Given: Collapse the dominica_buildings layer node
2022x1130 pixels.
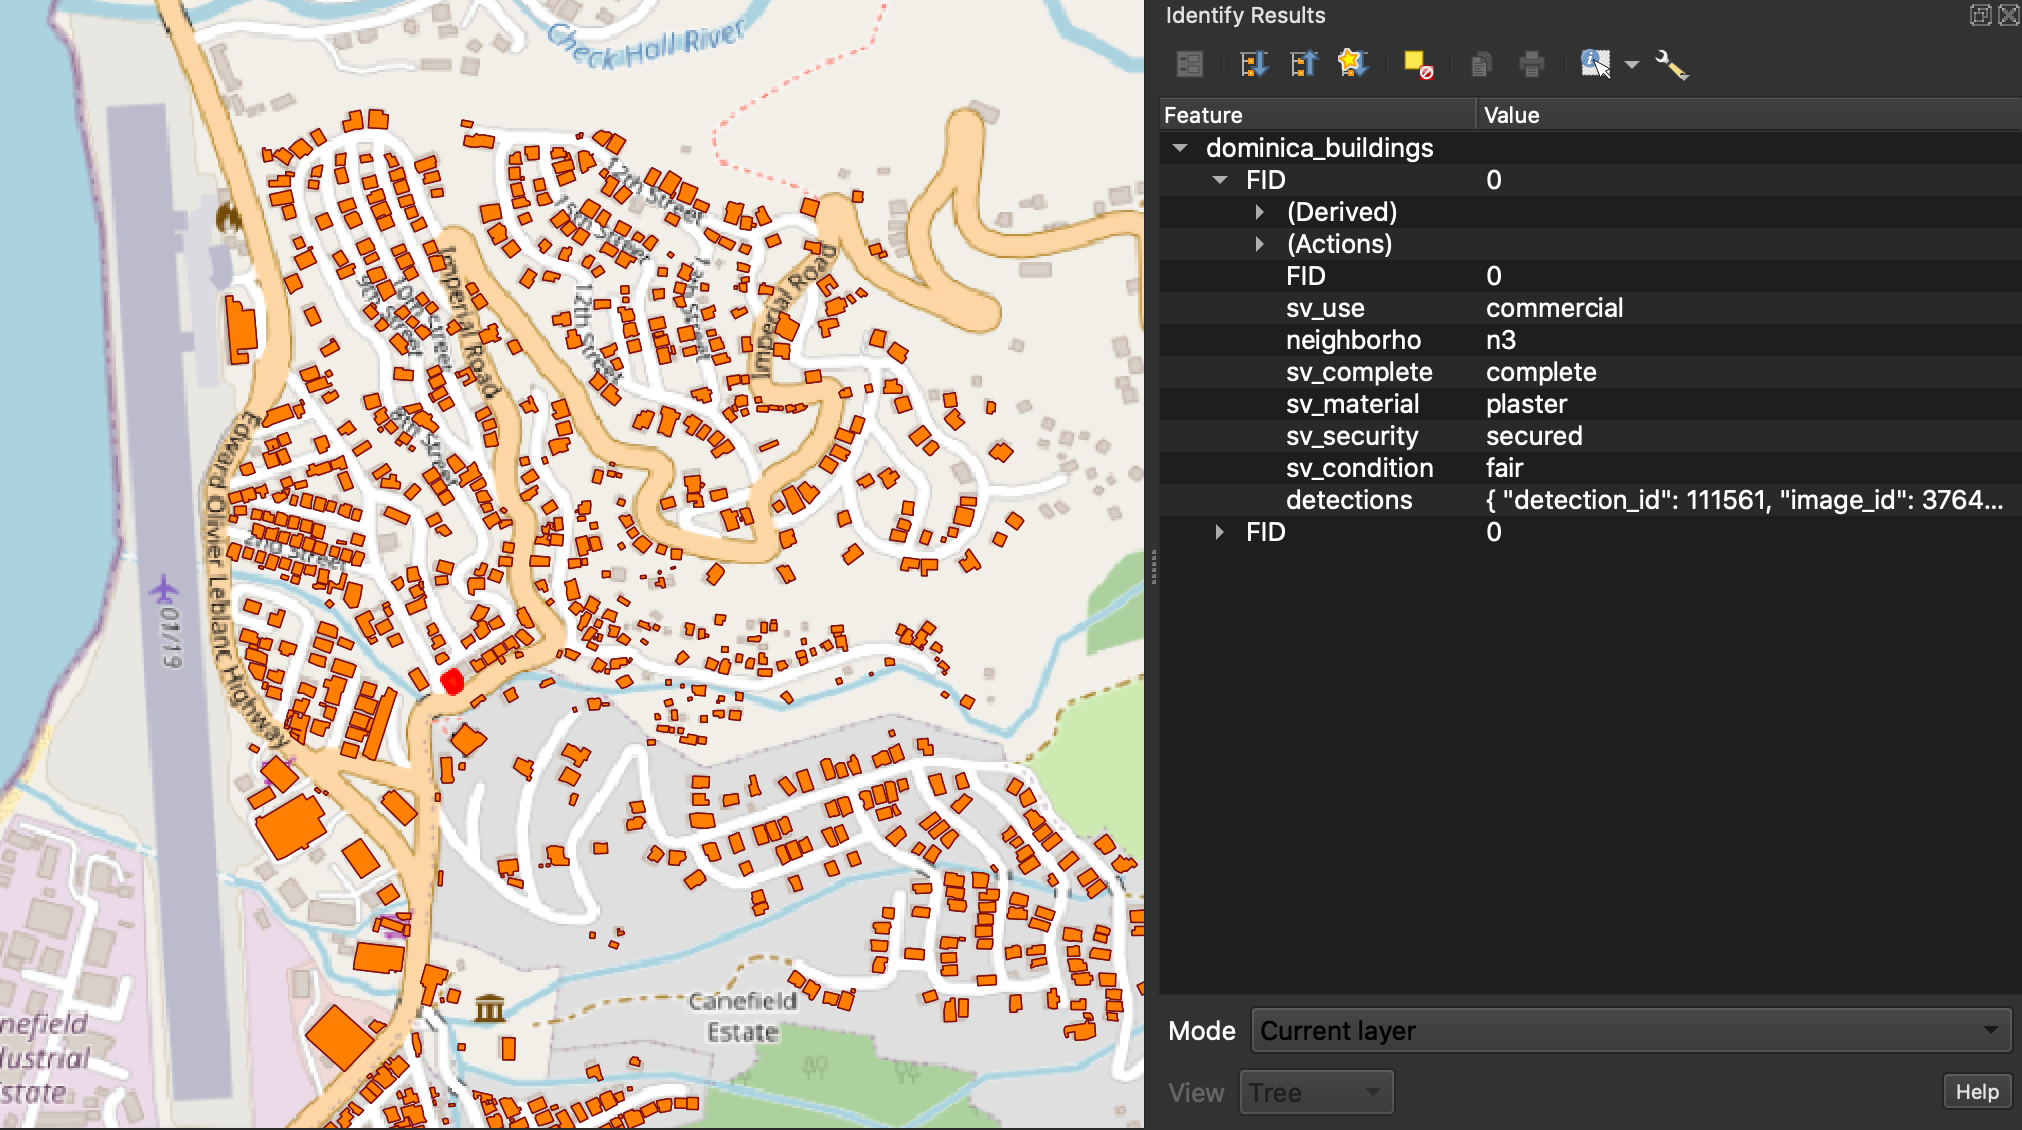Looking at the screenshot, I should click(x=1181, y=148).
